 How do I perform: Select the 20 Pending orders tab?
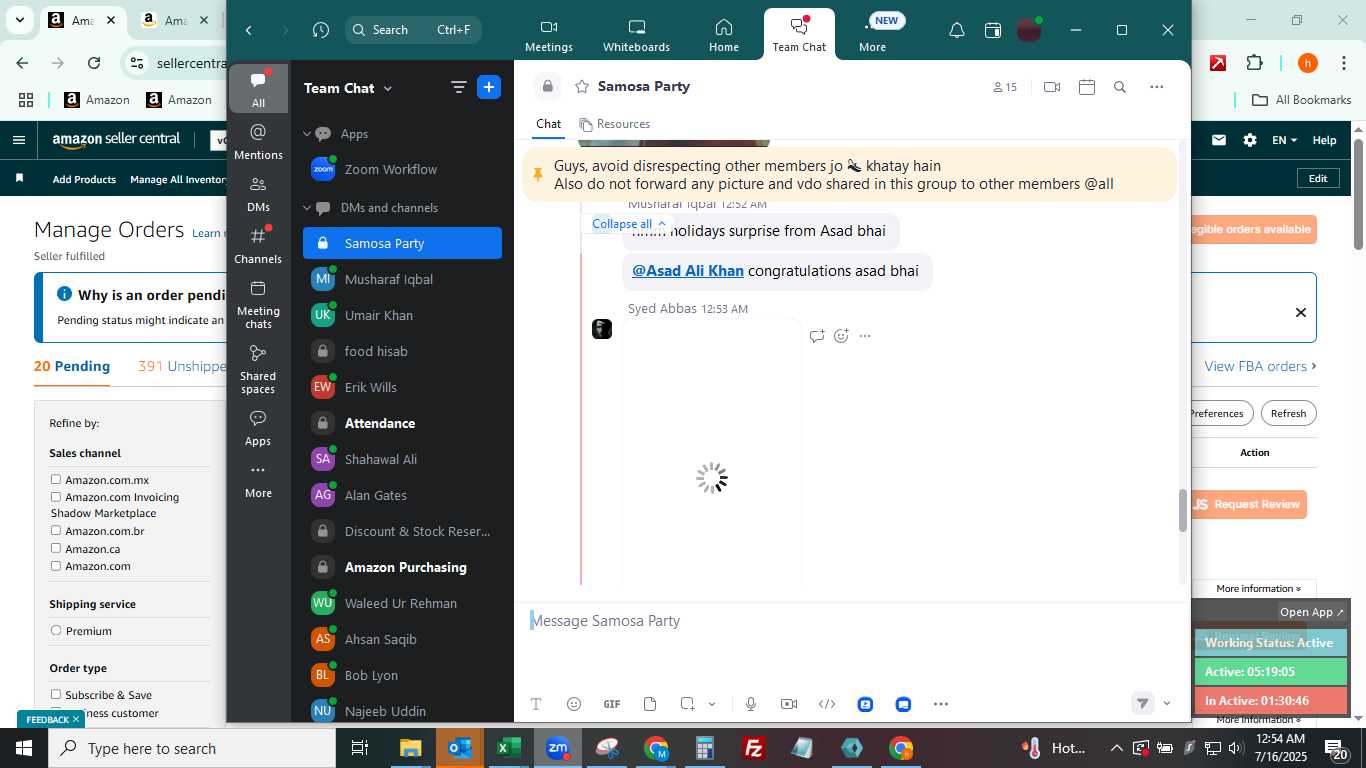72,366
